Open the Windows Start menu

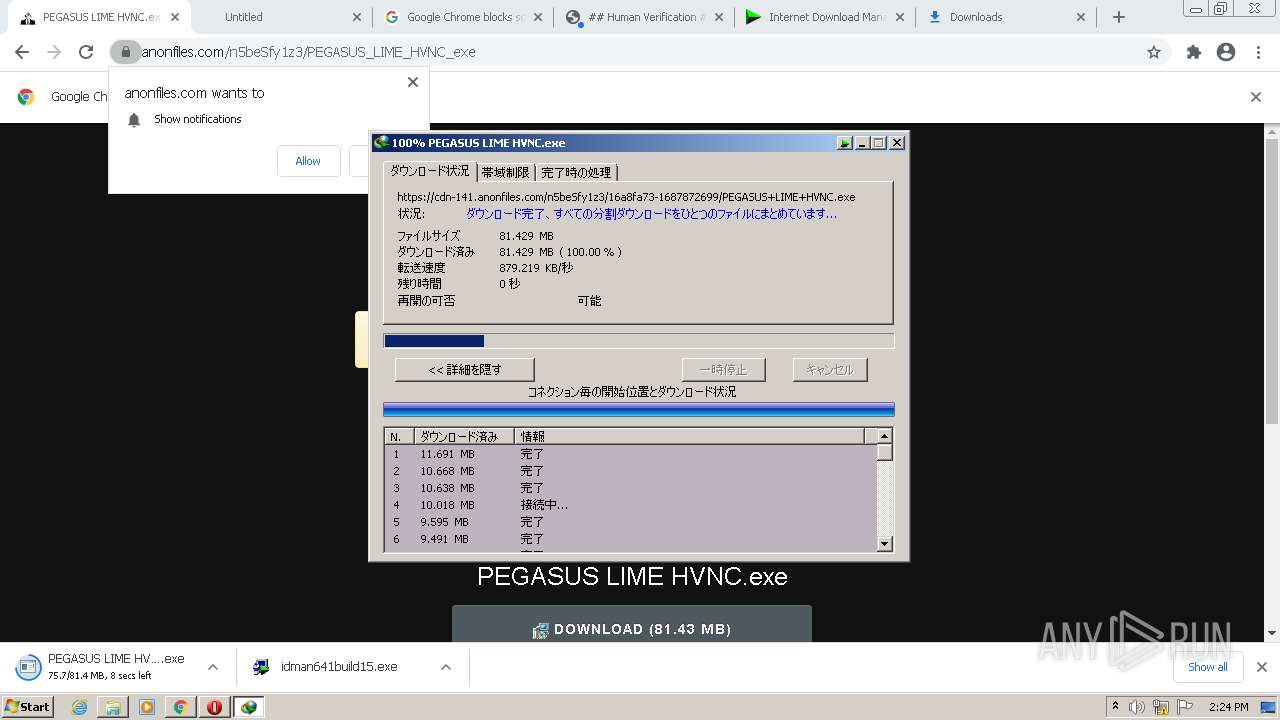click(28, 706)
